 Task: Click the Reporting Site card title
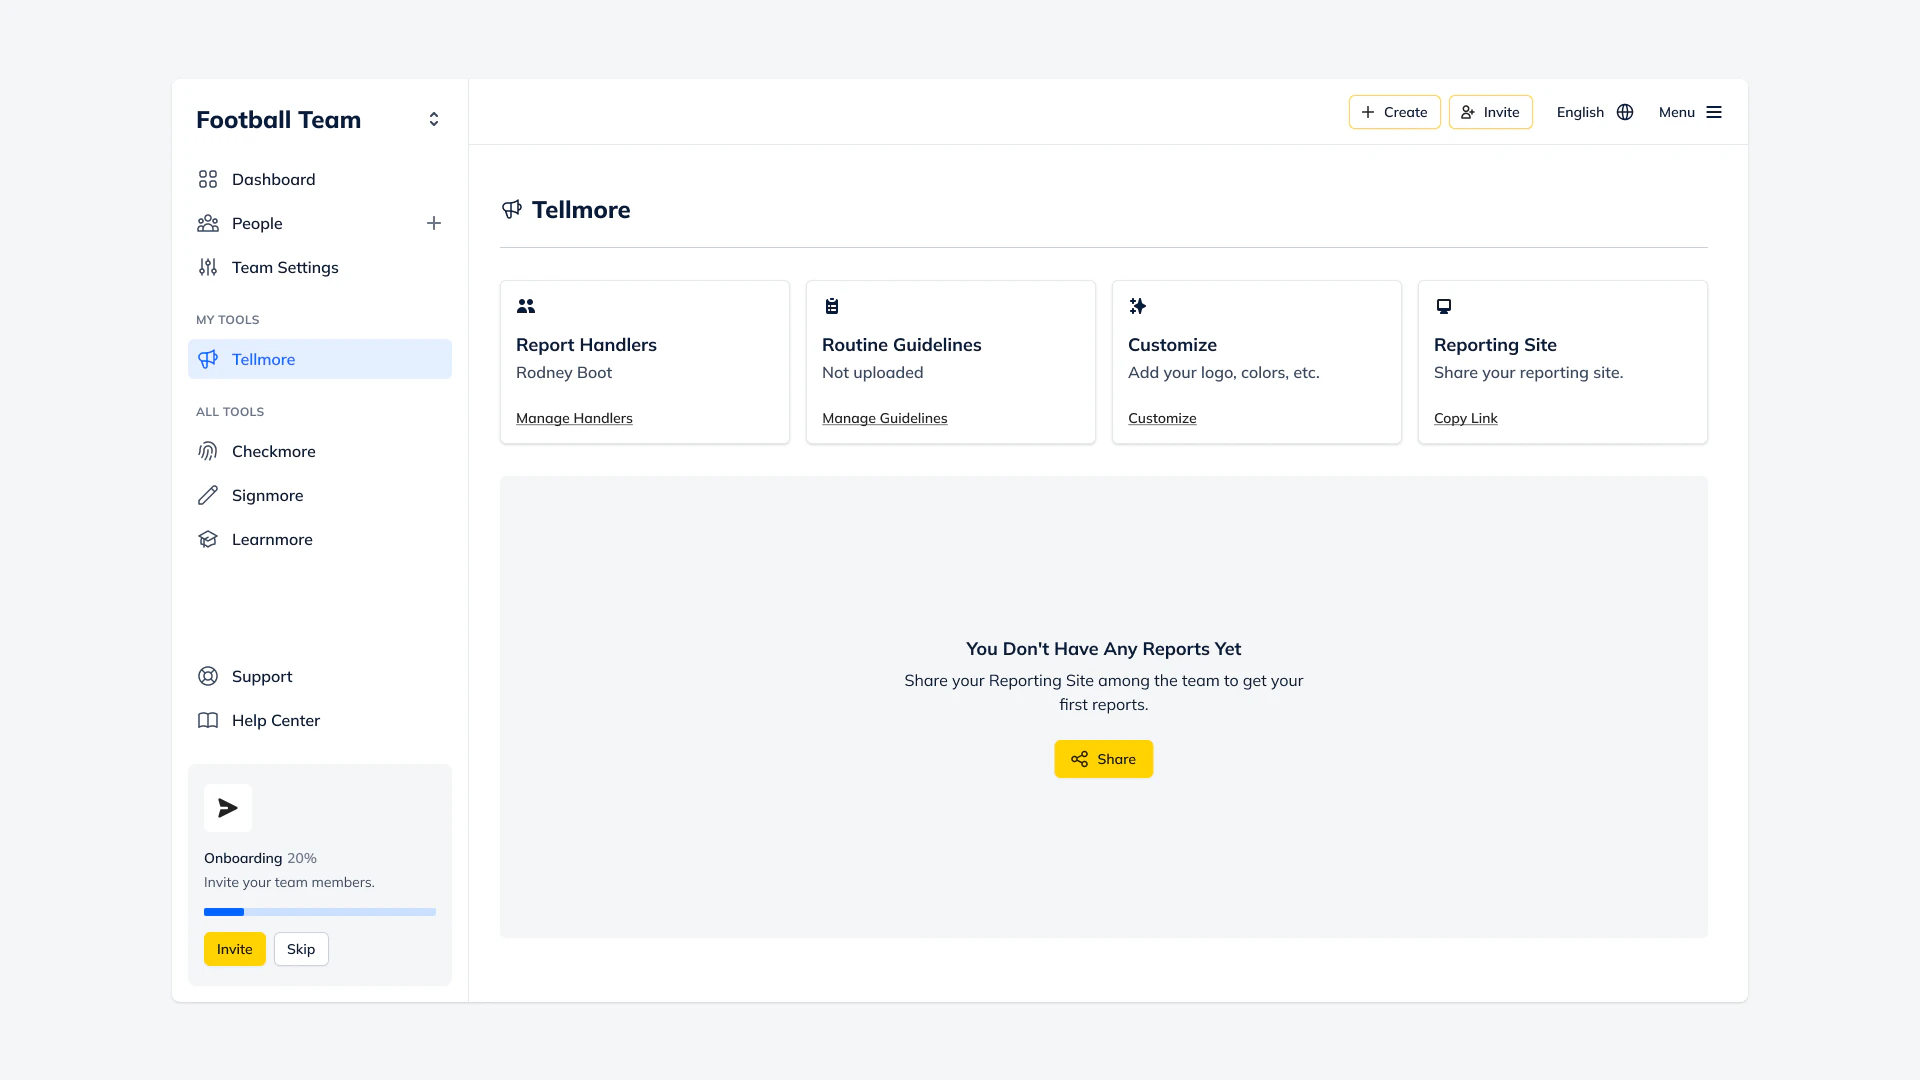pos(1495,344)
